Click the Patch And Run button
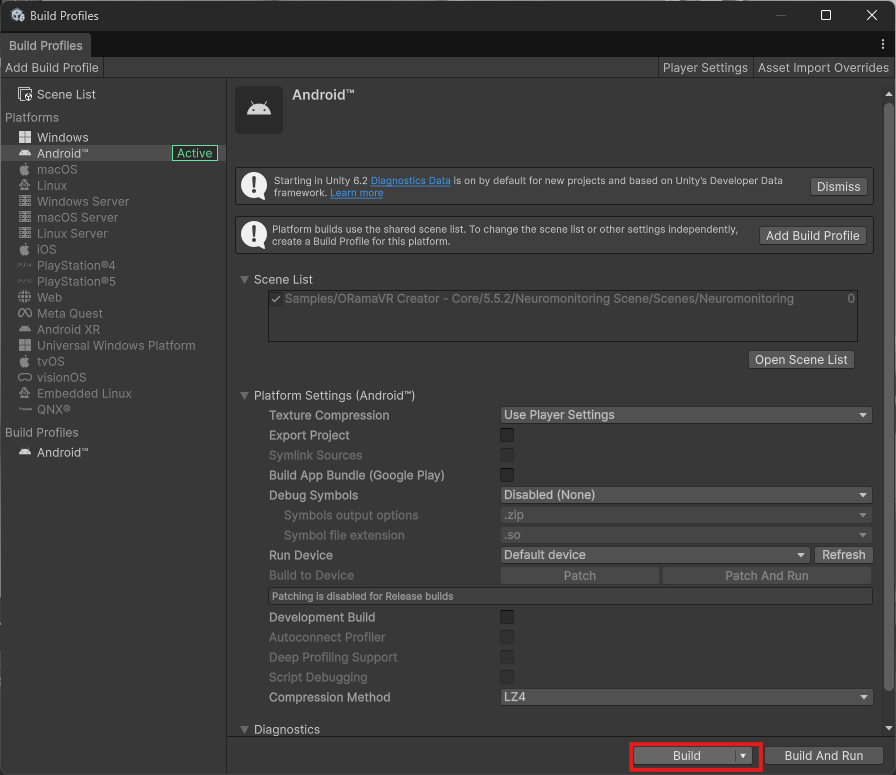Viewport: 896px width, 775px height. pyautogui.click(x=767, y=576)
